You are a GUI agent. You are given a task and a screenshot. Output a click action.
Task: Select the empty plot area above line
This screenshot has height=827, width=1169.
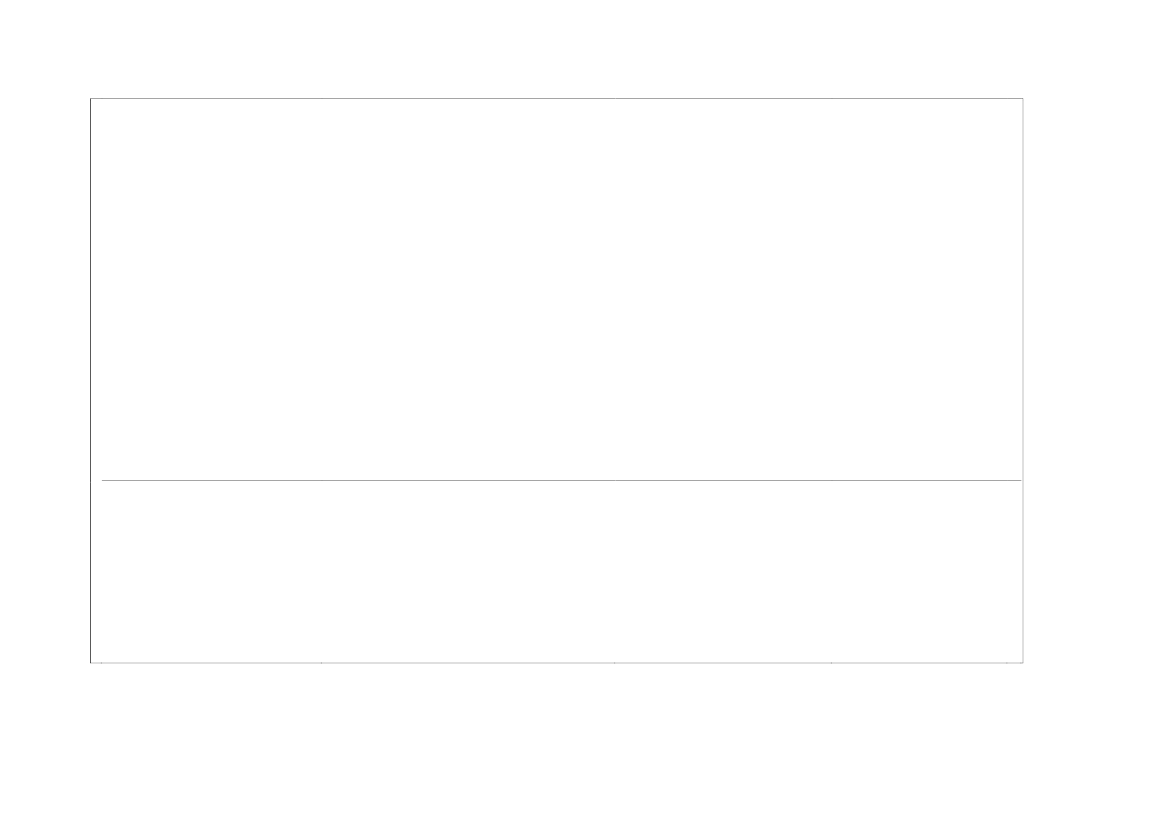pyautogui.click(x=557, y=289)
